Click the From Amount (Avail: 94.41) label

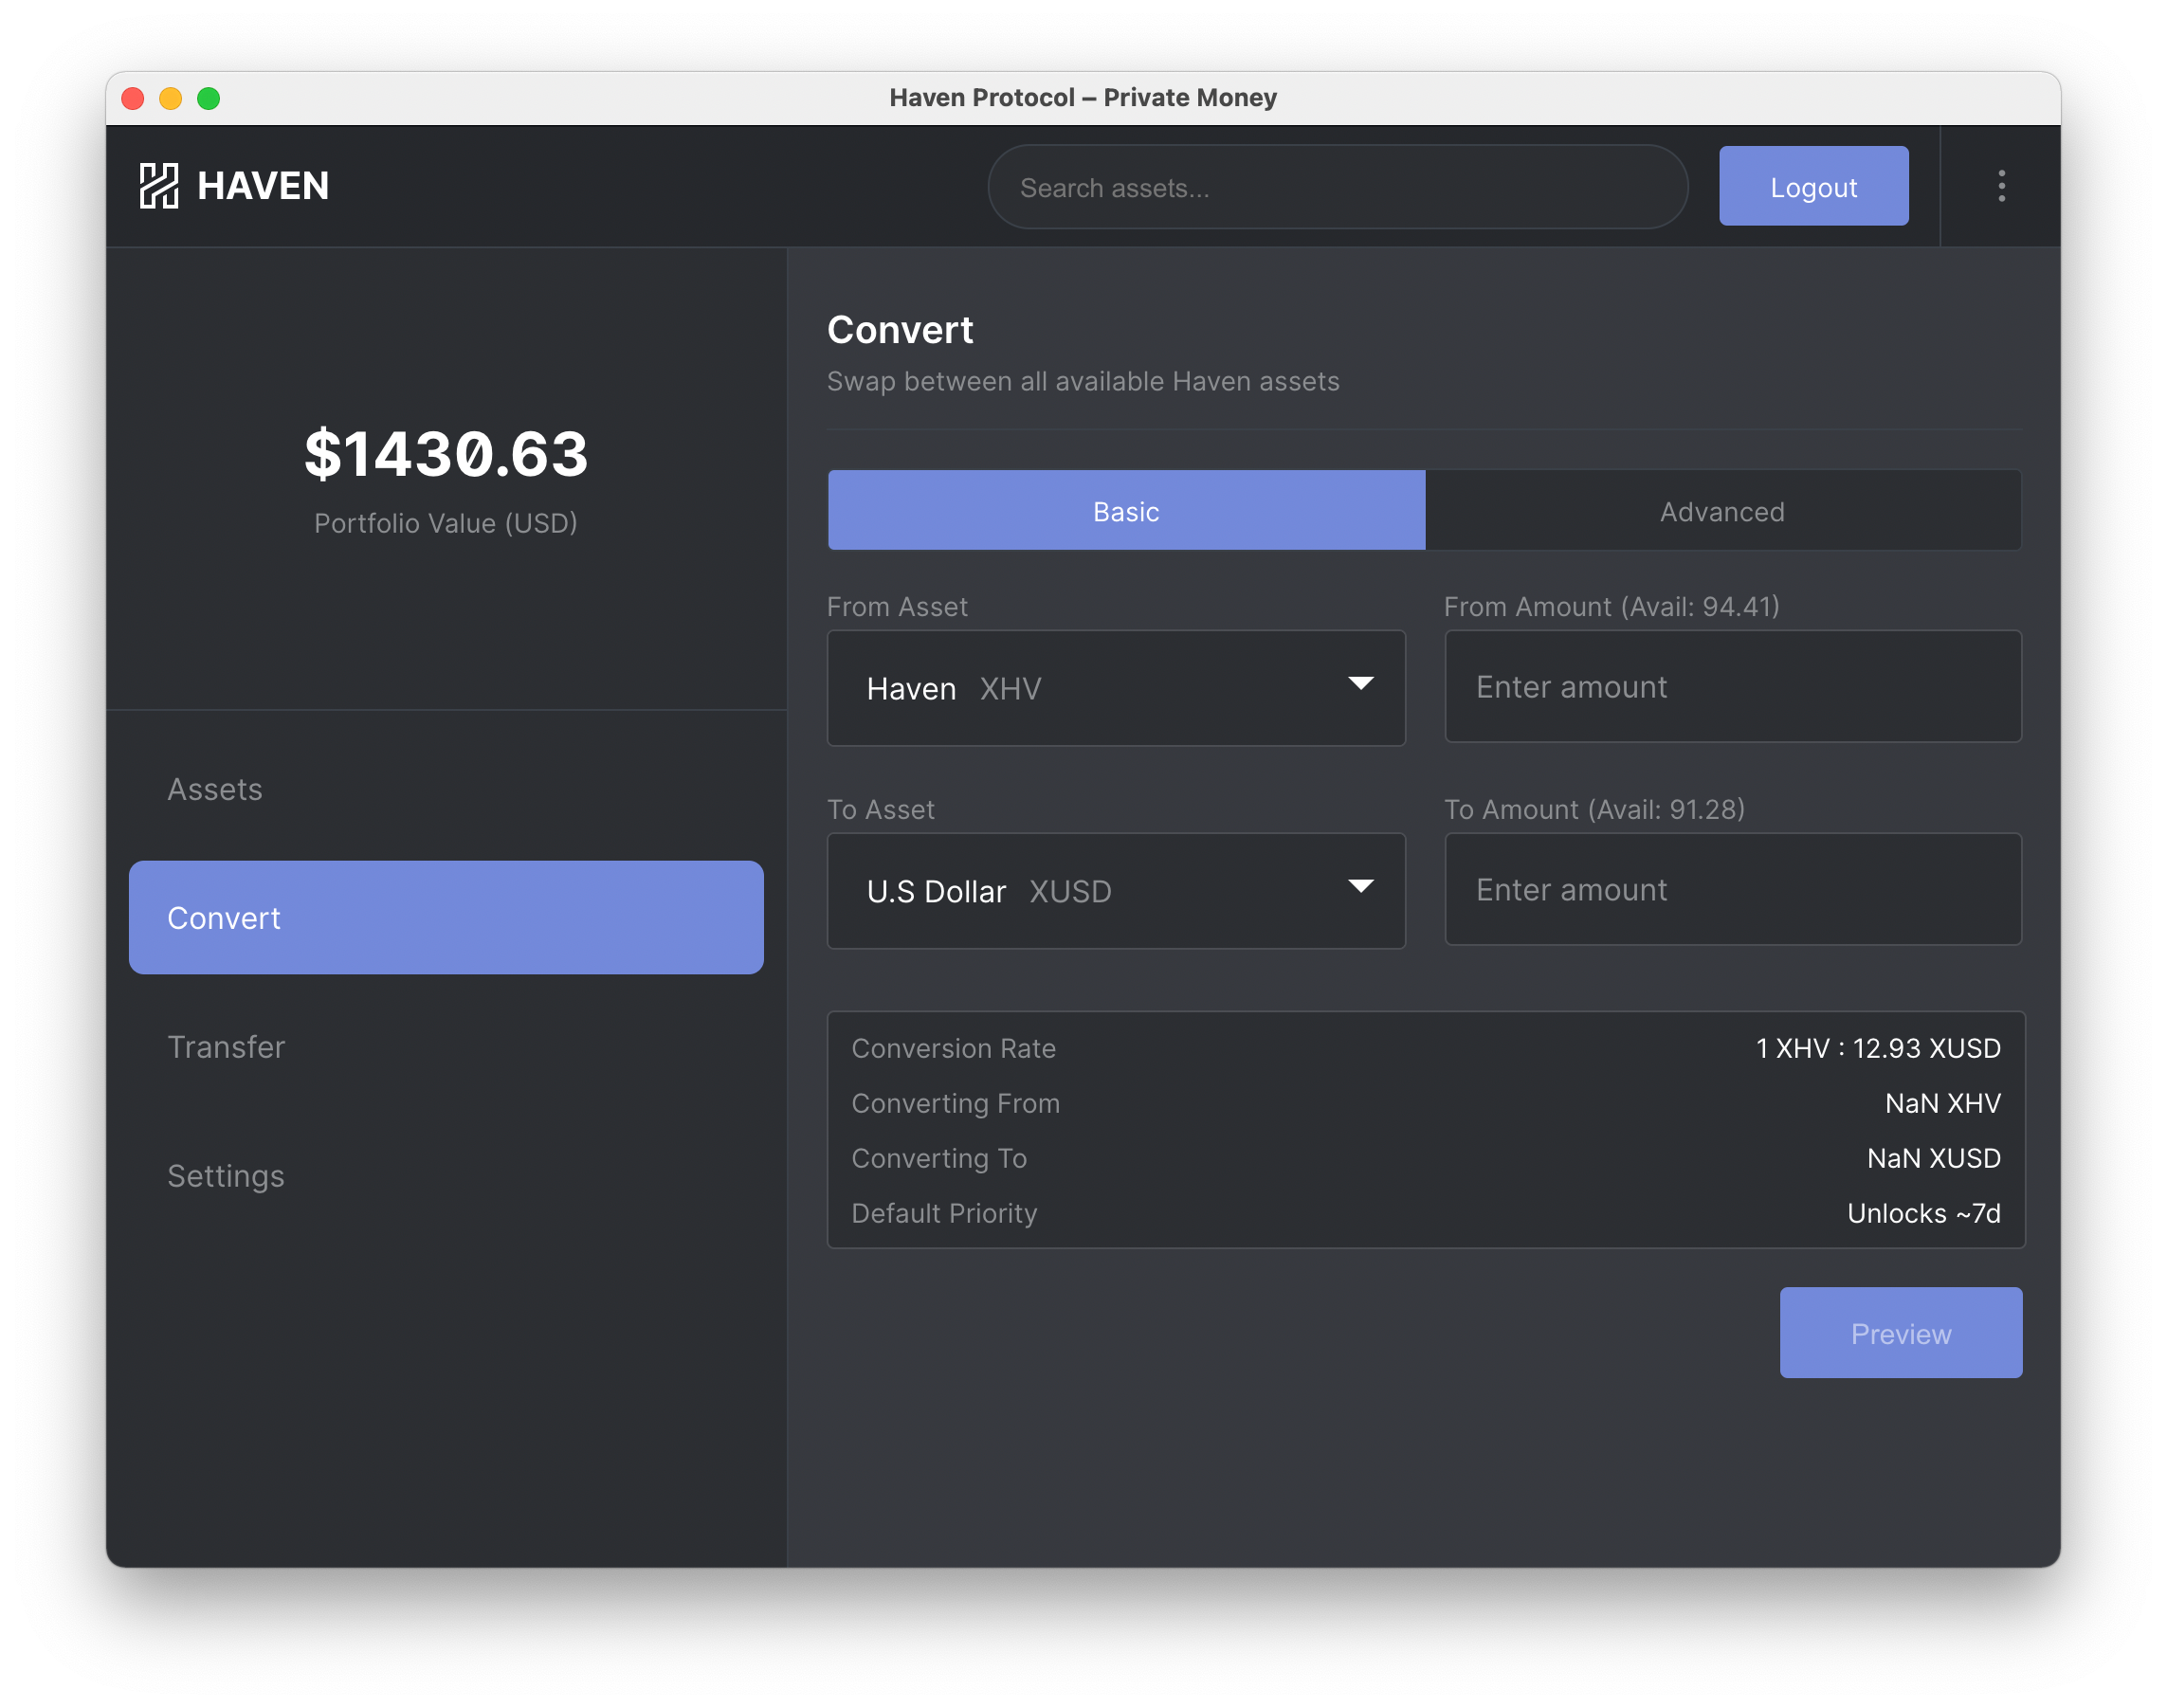point(1611,607)
